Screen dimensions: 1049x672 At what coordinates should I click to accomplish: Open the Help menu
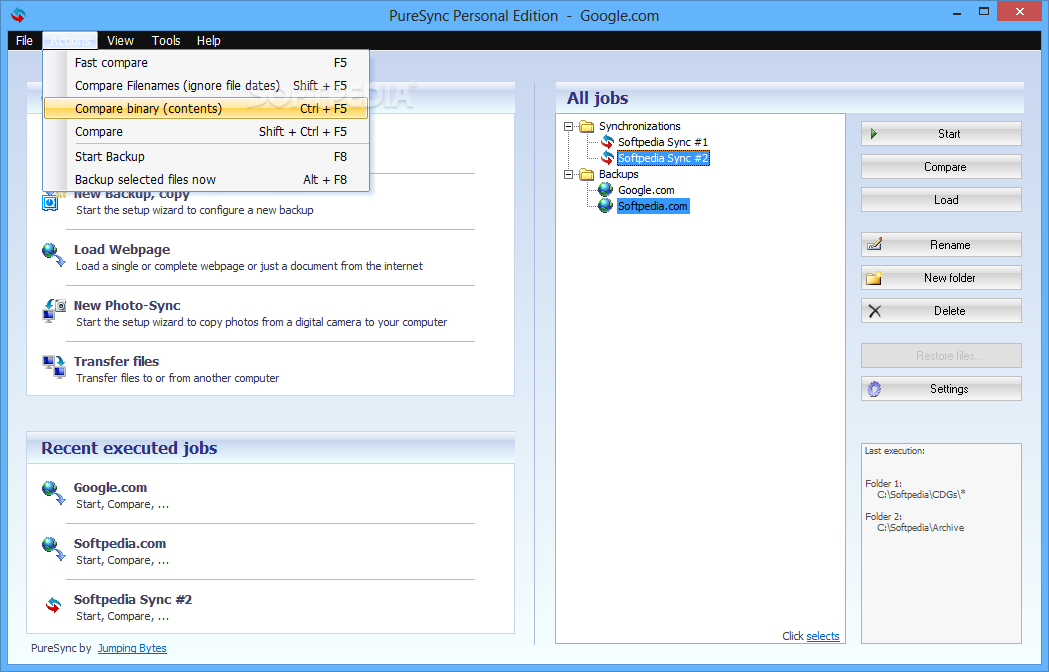pos(209,40)
